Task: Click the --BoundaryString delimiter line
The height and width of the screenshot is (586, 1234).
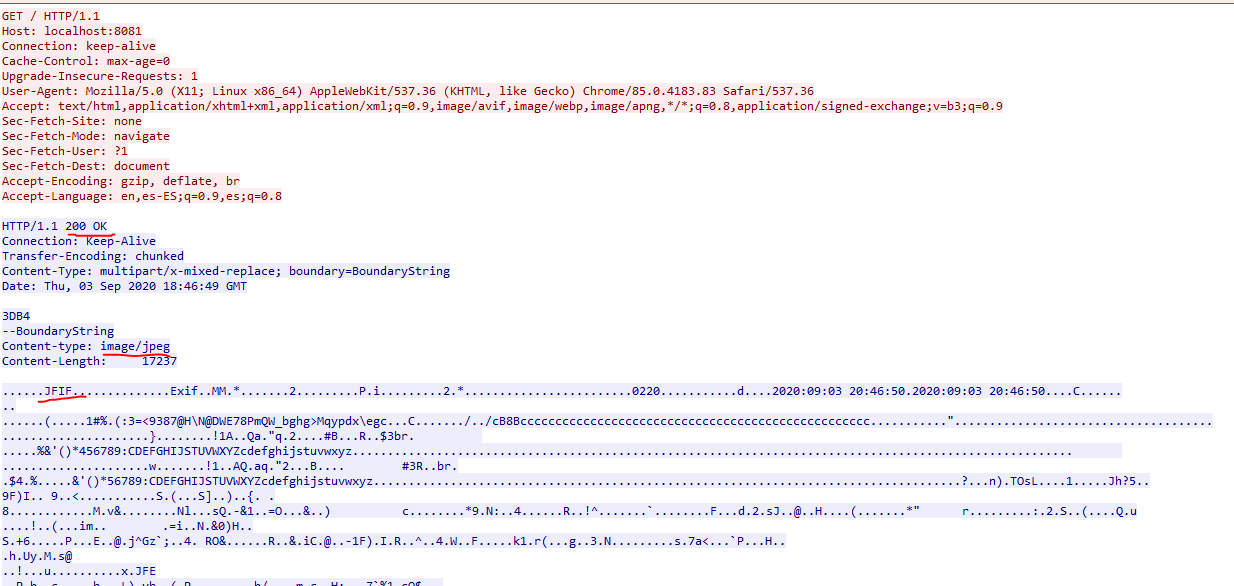Action: (x=58, y=331)
